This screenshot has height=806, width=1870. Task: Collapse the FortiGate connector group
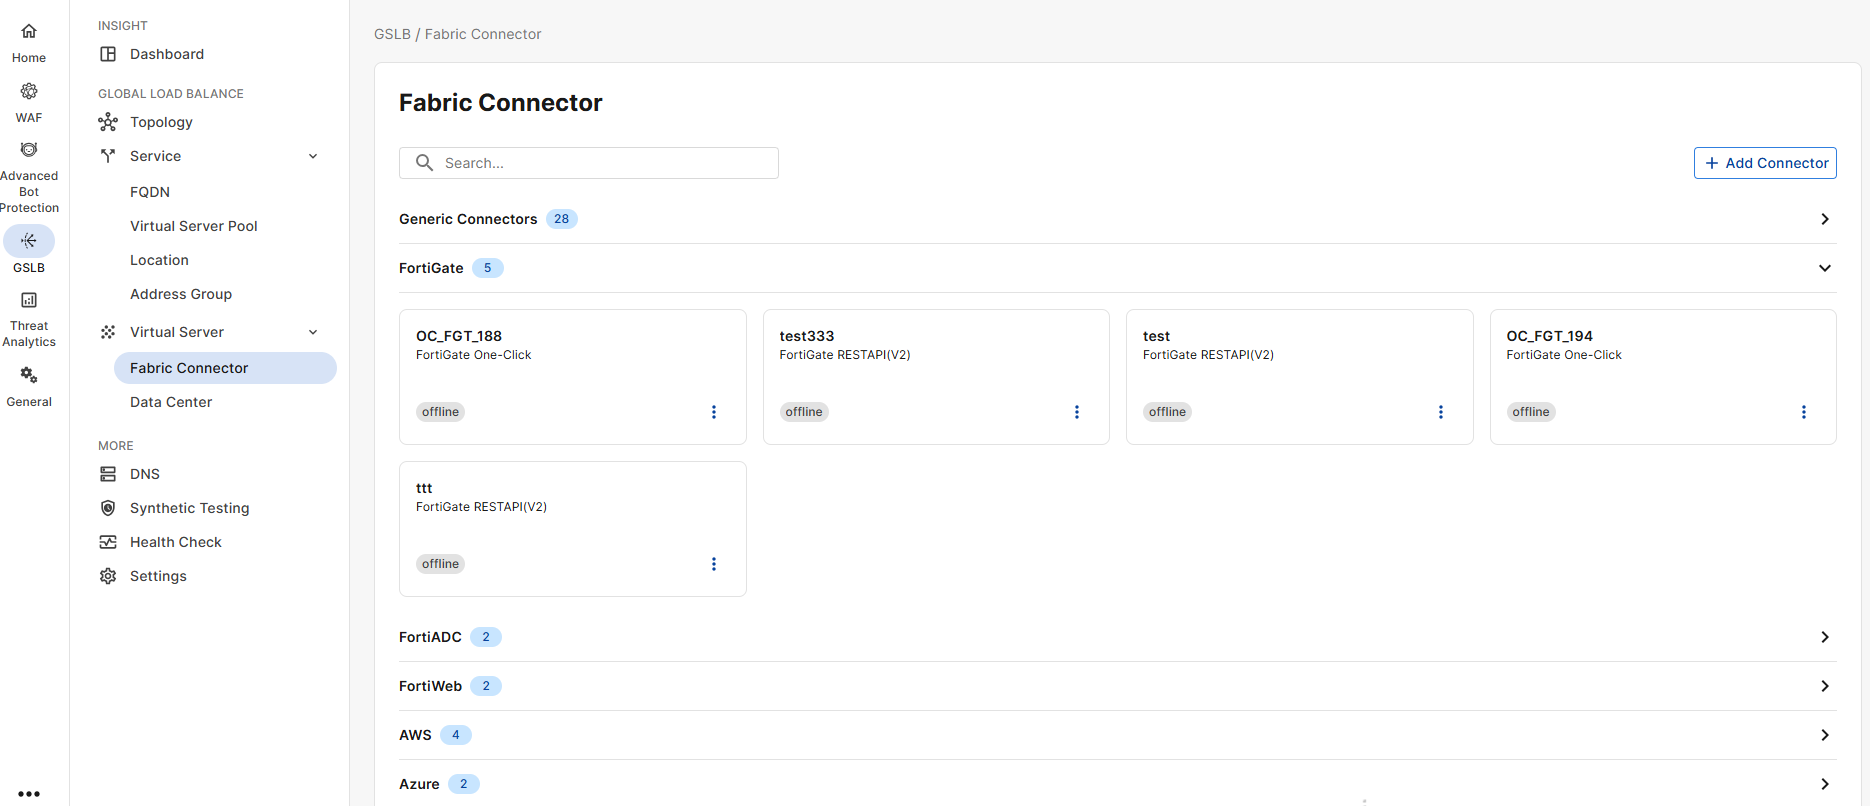(1824, 268)
